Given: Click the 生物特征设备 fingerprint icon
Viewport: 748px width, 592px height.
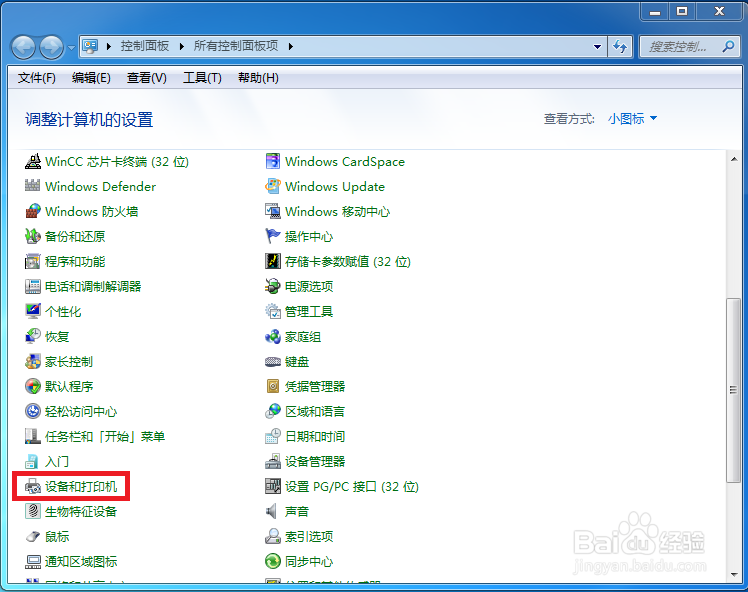Looking at the screenshot, I should click(x=32, y=511).
